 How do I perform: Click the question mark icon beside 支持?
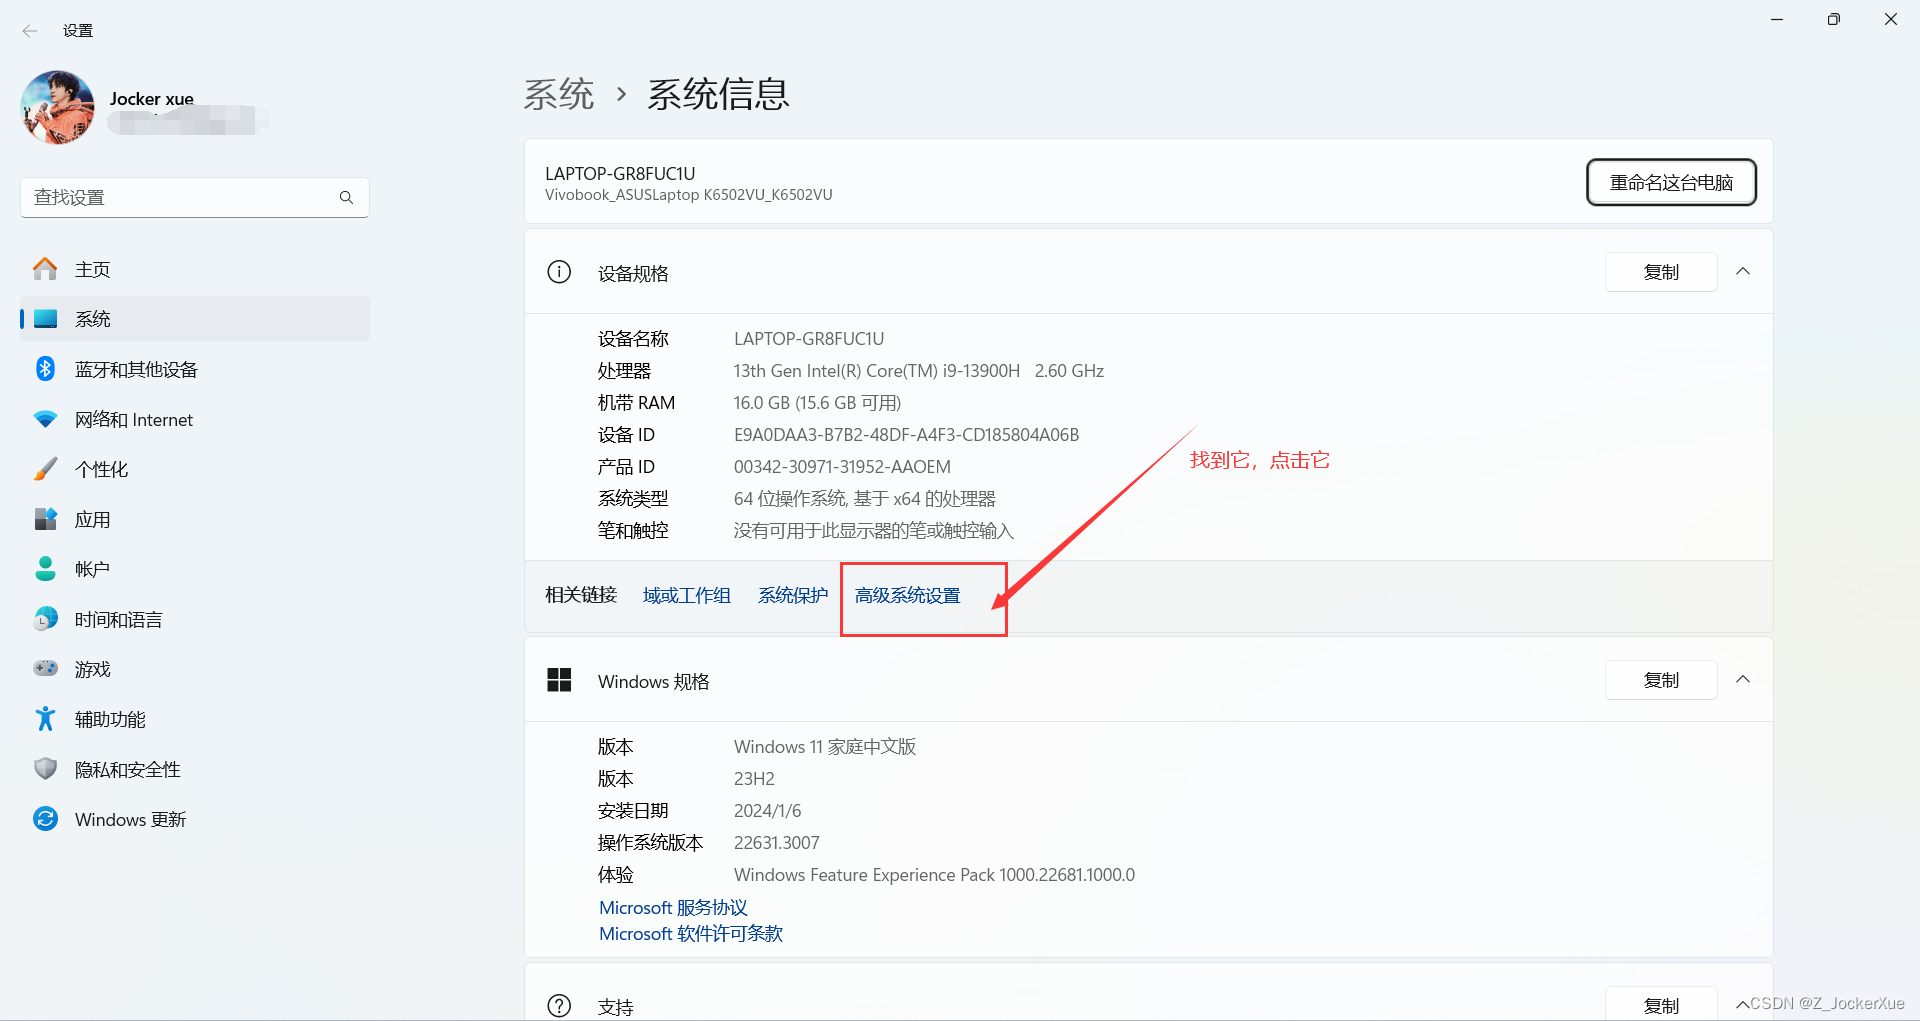(x=559, y=1005)
